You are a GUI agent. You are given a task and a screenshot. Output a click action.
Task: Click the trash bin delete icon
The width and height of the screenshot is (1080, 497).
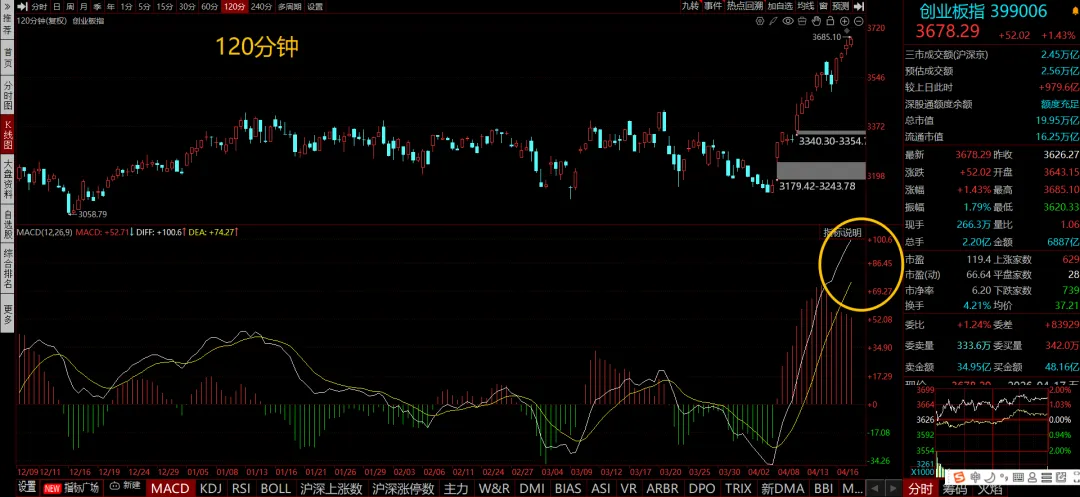(802, 21)
